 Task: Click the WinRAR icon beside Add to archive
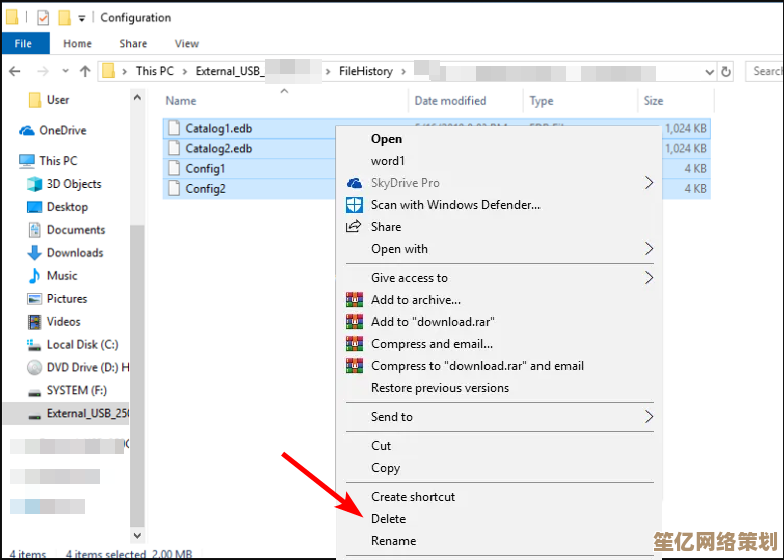point(354,300)
